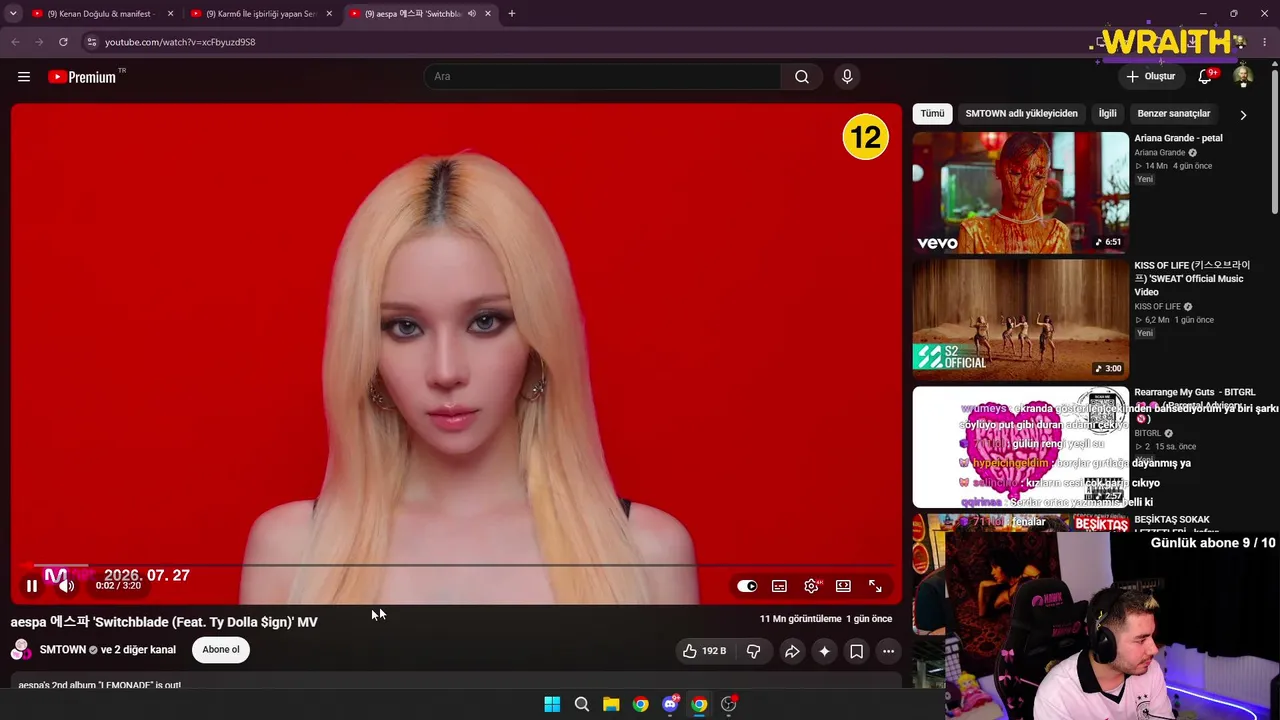Open more actions three-dot menu

[x=888, y=651]
